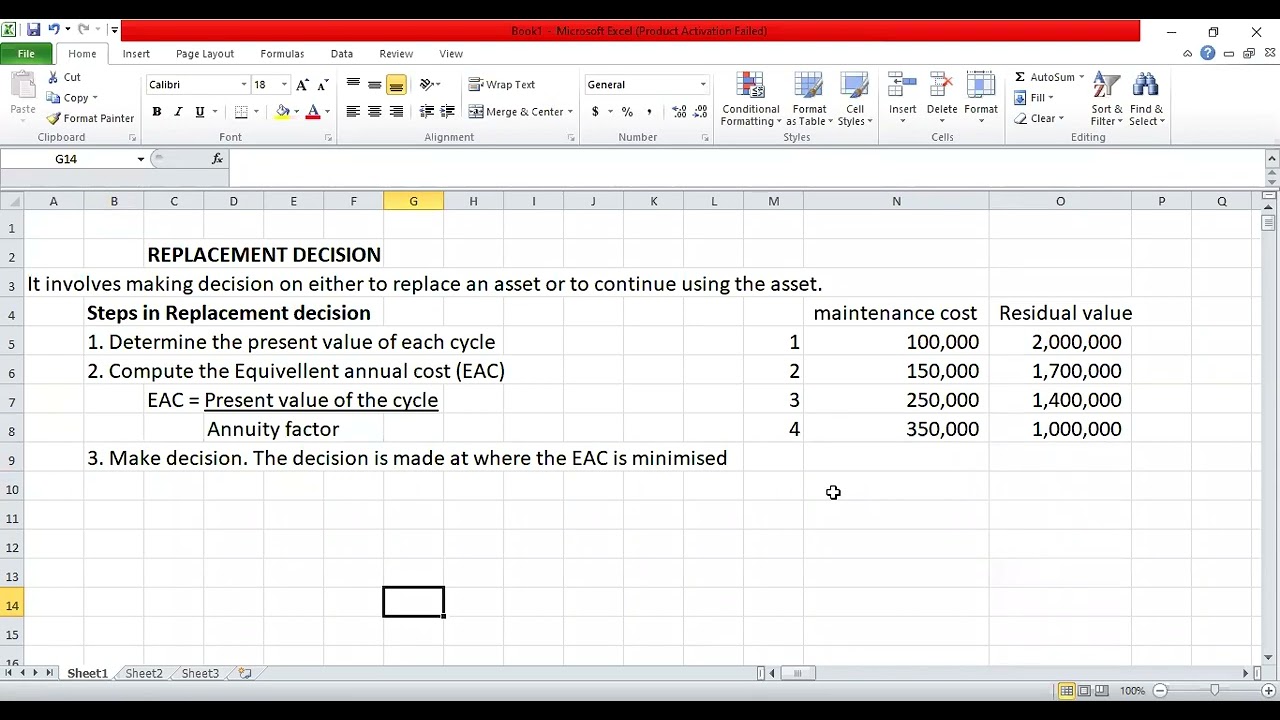Viewport: 1280px width, 720px height.
Task: Click the AutoSum sigma icon
Action: (1020, 77)
